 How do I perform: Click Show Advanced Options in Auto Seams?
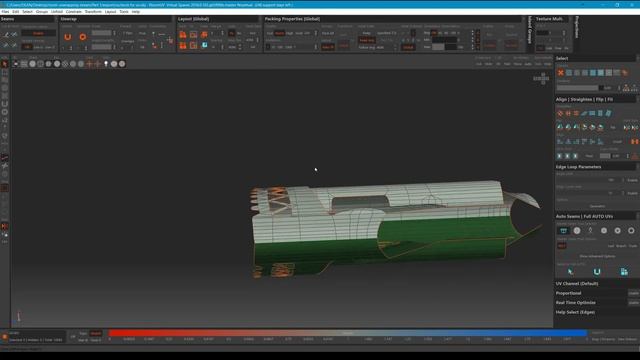(597, 256)
